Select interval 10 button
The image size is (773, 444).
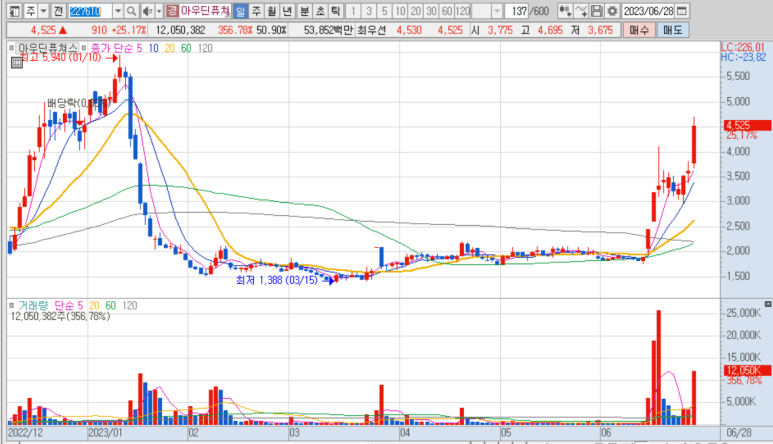coord(400,11)
